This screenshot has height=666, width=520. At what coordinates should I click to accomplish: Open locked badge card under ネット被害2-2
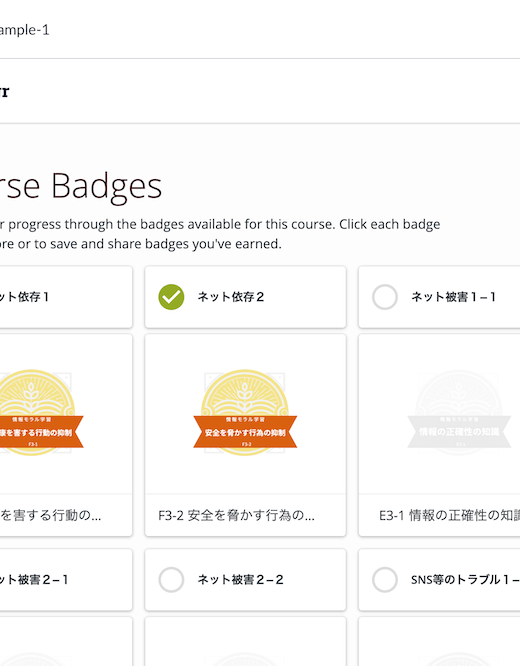tap(246, 641)
